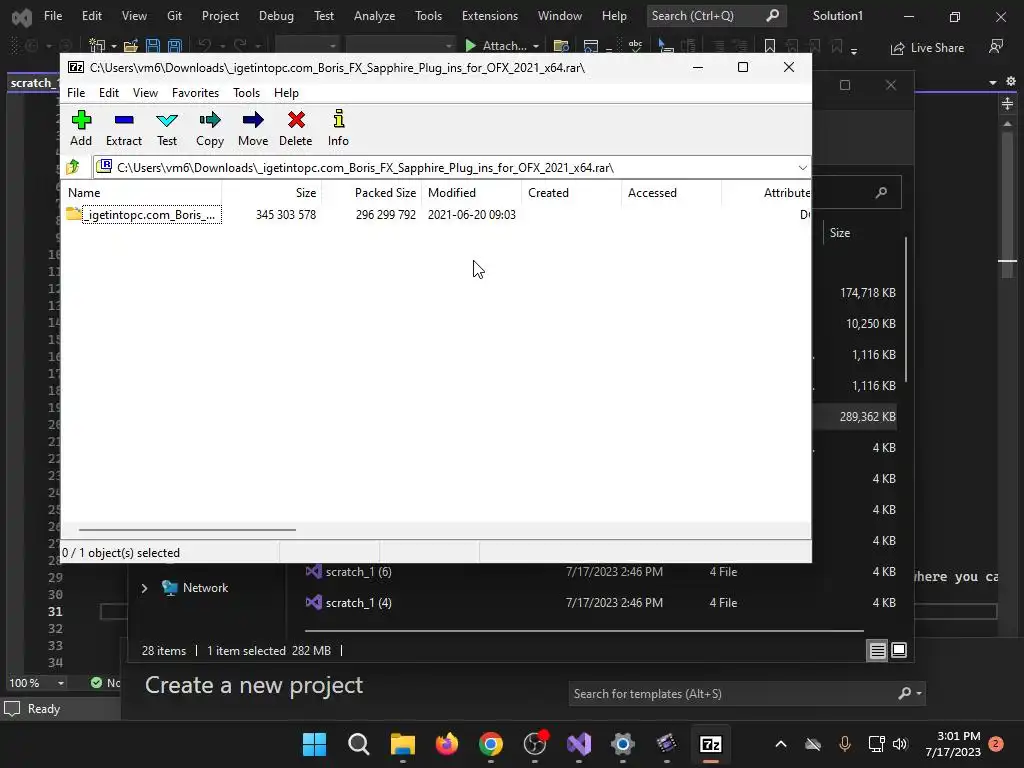Viewport: 1024px width, 768px height.
Task: Click the Add button in 7-Zip toolbar
Action: pos(81,128)
